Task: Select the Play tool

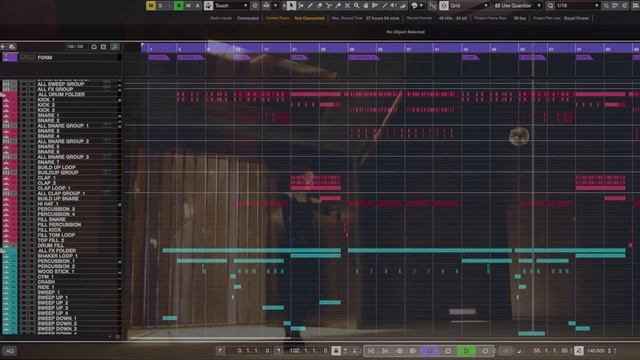Action: tap(375, 5)
